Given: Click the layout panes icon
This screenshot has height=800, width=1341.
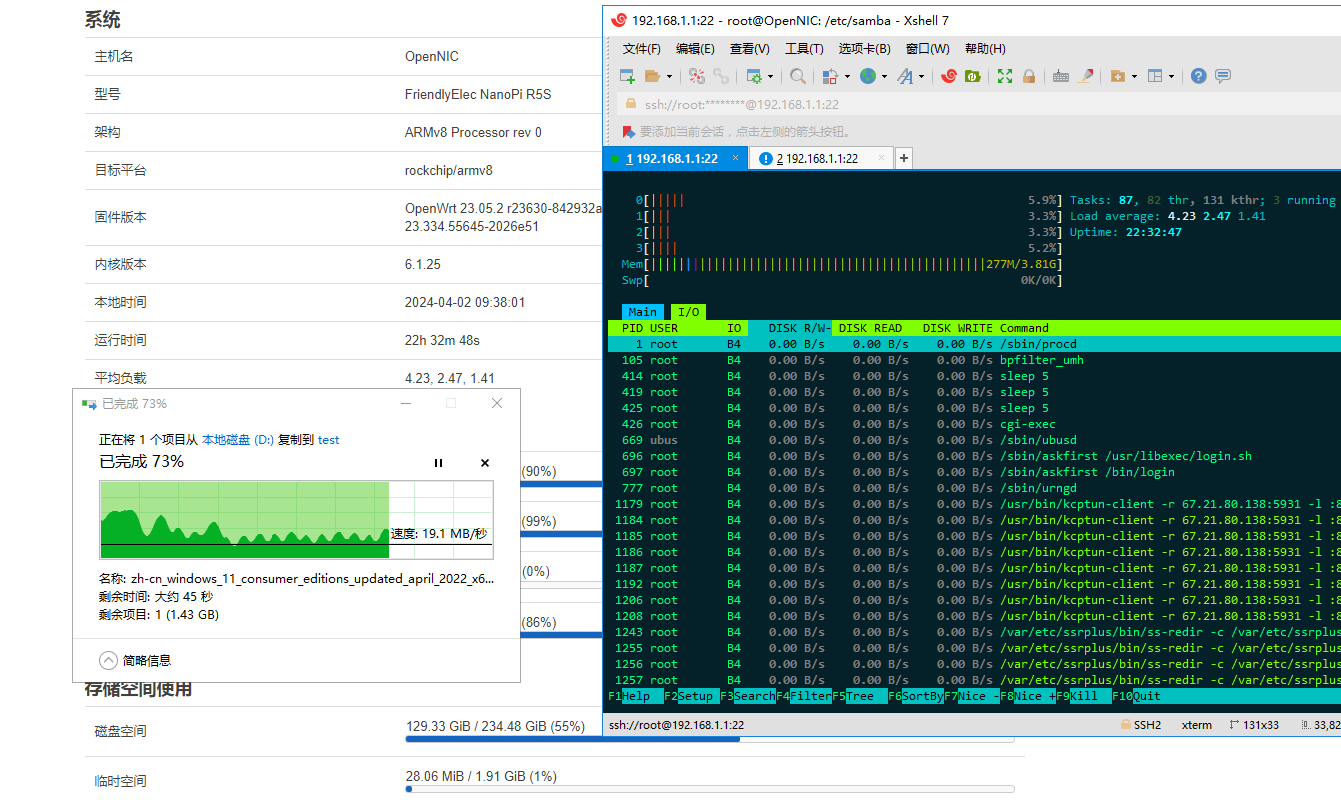Looking at the screenshot, I should pyautogui.click(x=1155, y=76).
